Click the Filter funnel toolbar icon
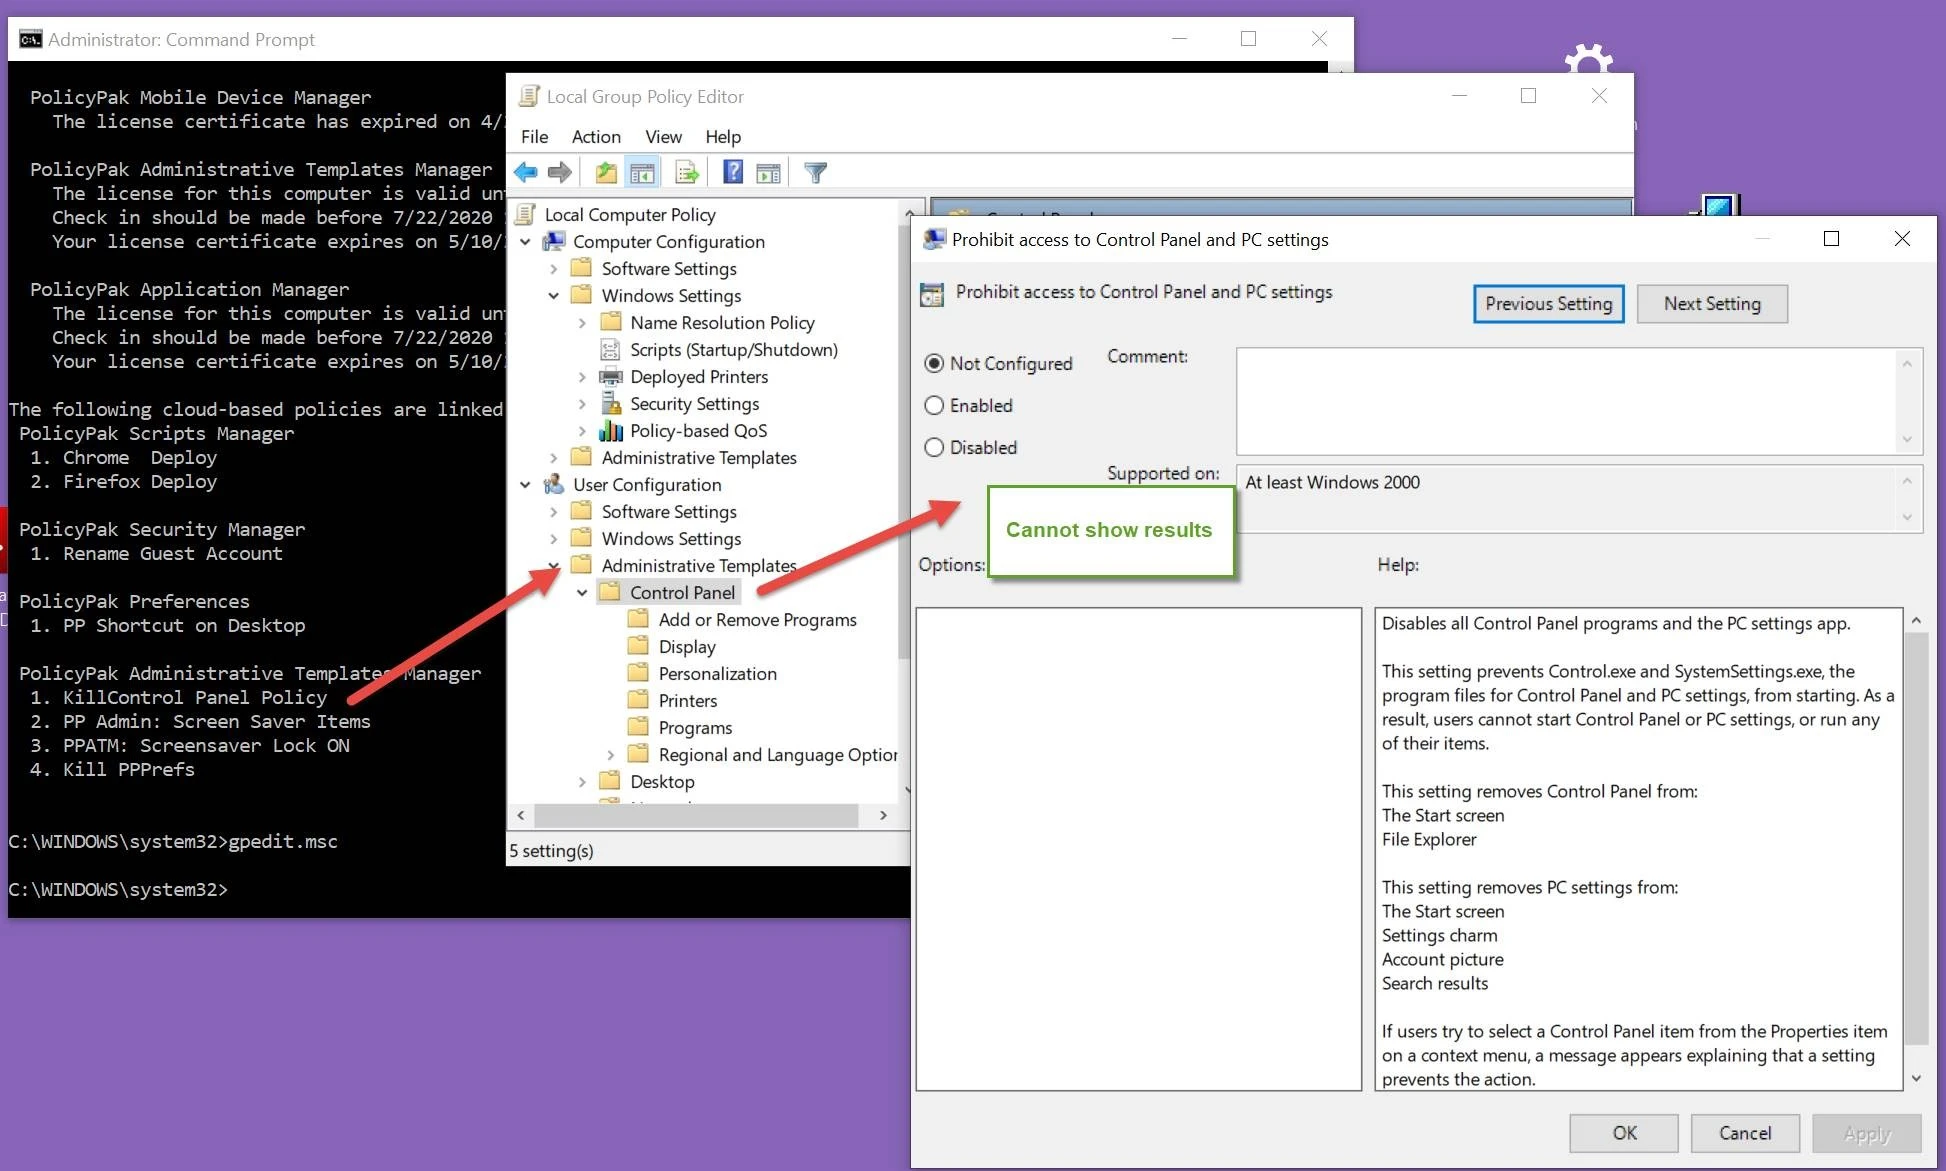The image size is (1946, 1171). pos(815,172)
